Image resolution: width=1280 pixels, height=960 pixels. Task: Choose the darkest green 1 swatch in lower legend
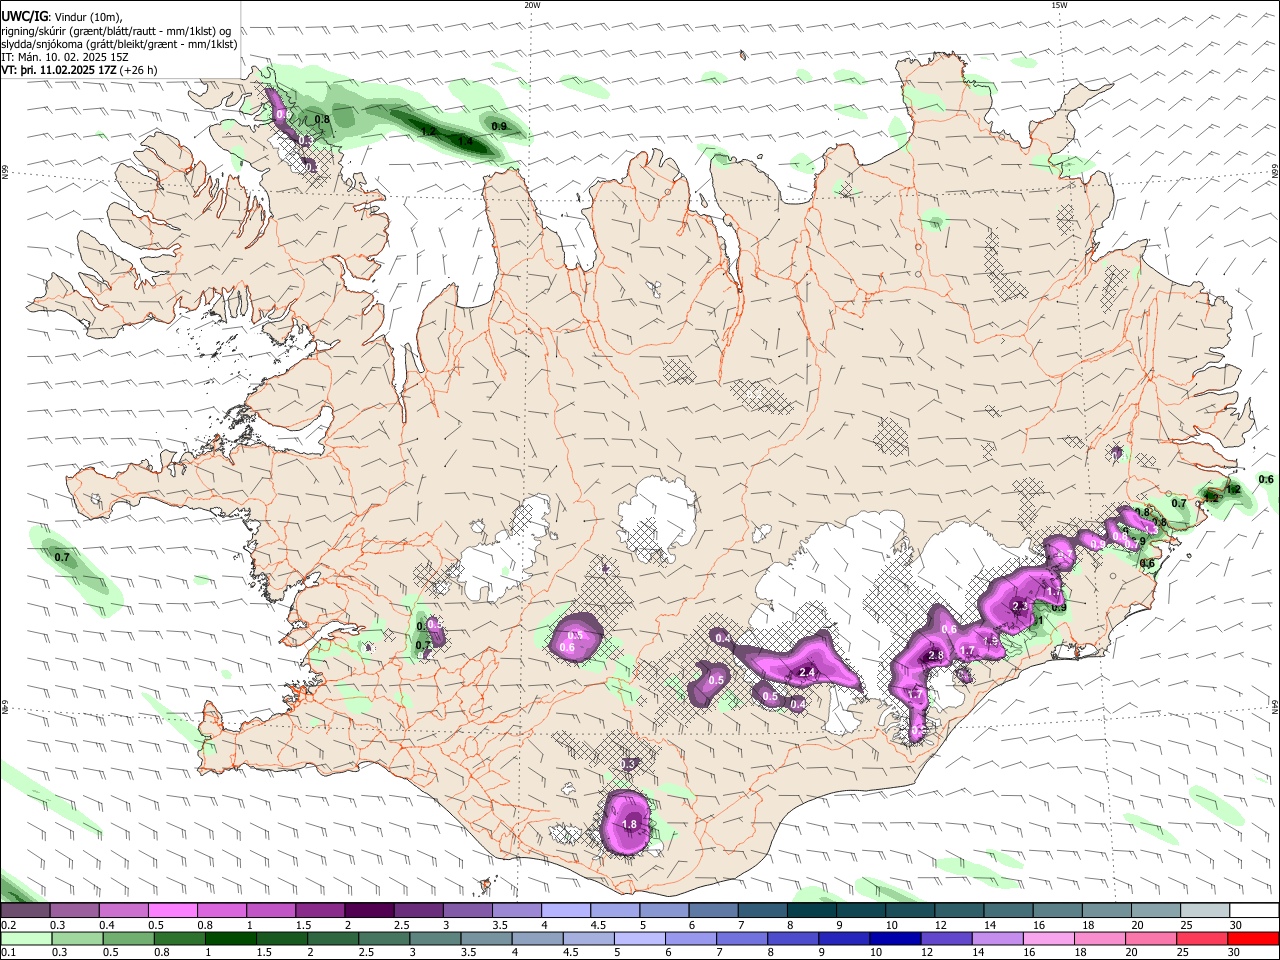(230, 938)
